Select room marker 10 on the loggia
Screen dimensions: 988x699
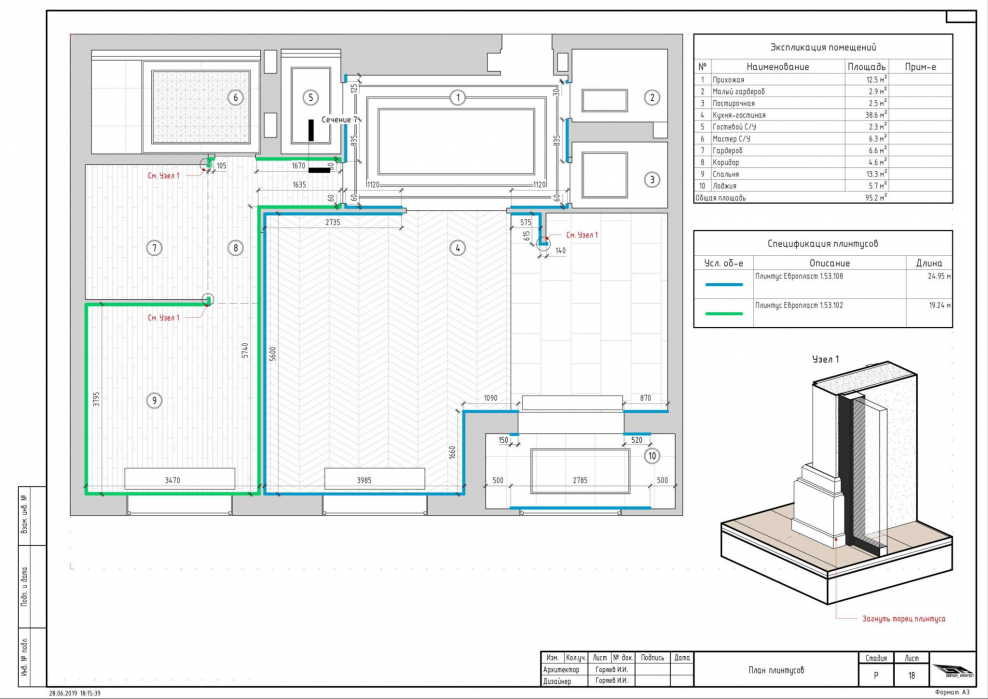pyautogui.click(x=652, y=455)
